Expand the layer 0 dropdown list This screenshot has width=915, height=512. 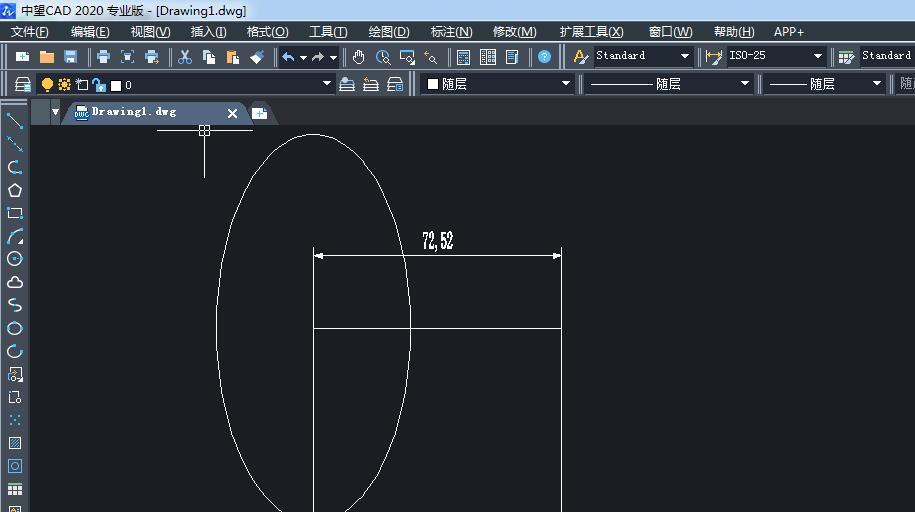coord(326,84)
